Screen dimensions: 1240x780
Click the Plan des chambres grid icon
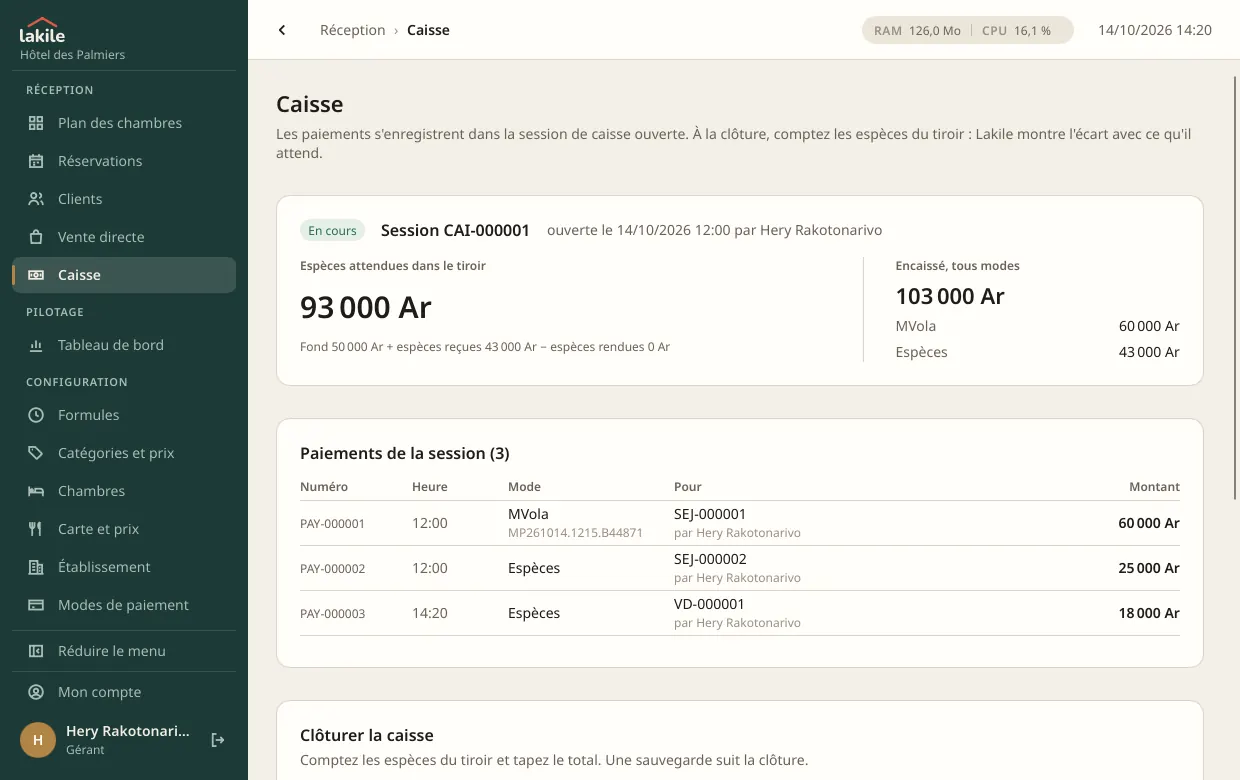point(36,123)
